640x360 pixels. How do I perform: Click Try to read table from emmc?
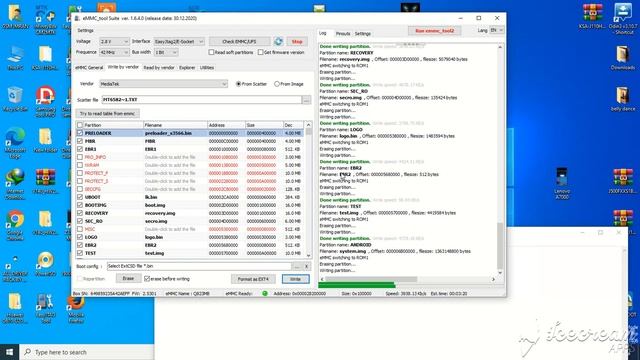click(x=107, y=113)
